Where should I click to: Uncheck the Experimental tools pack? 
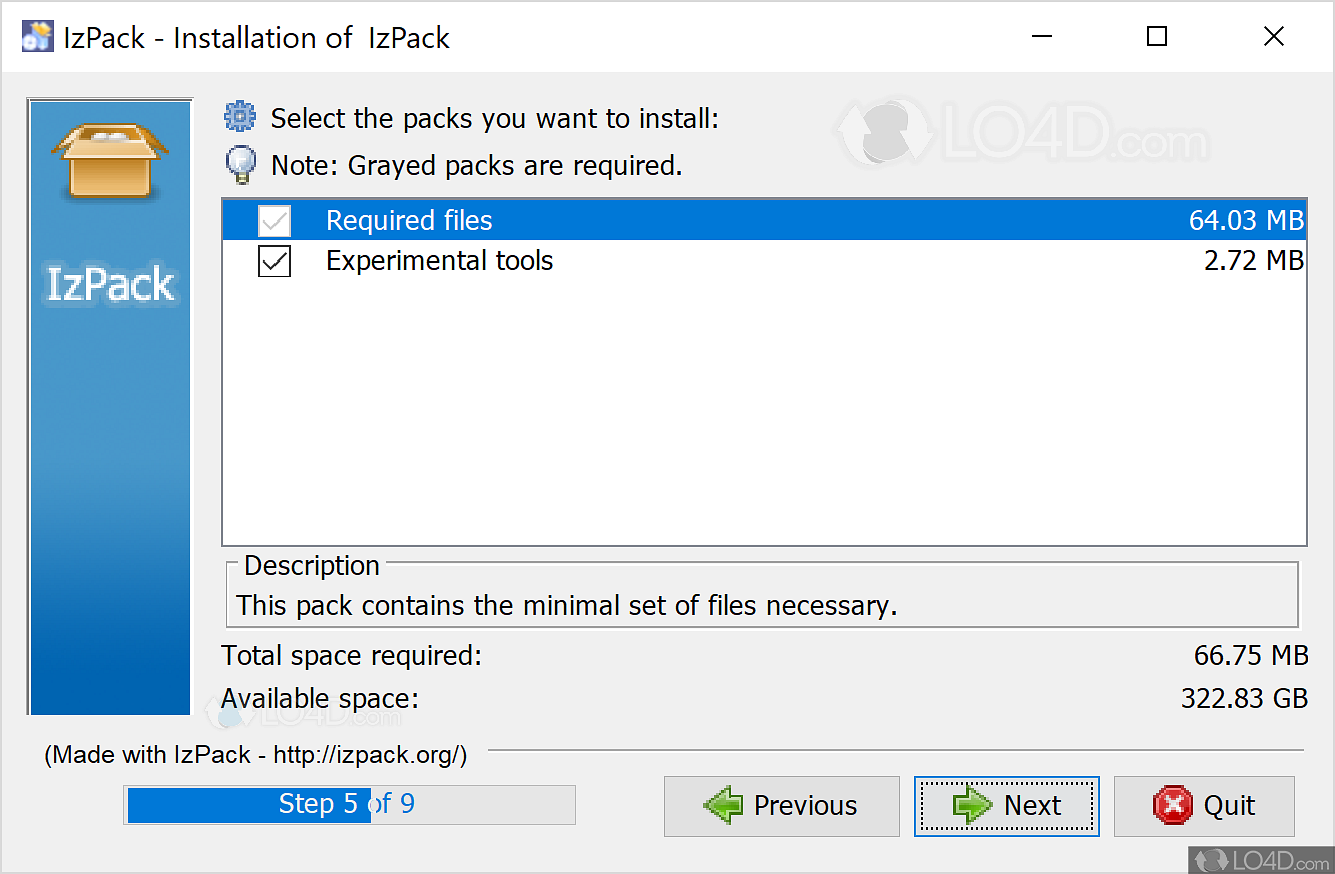click(x=274, y=260)
